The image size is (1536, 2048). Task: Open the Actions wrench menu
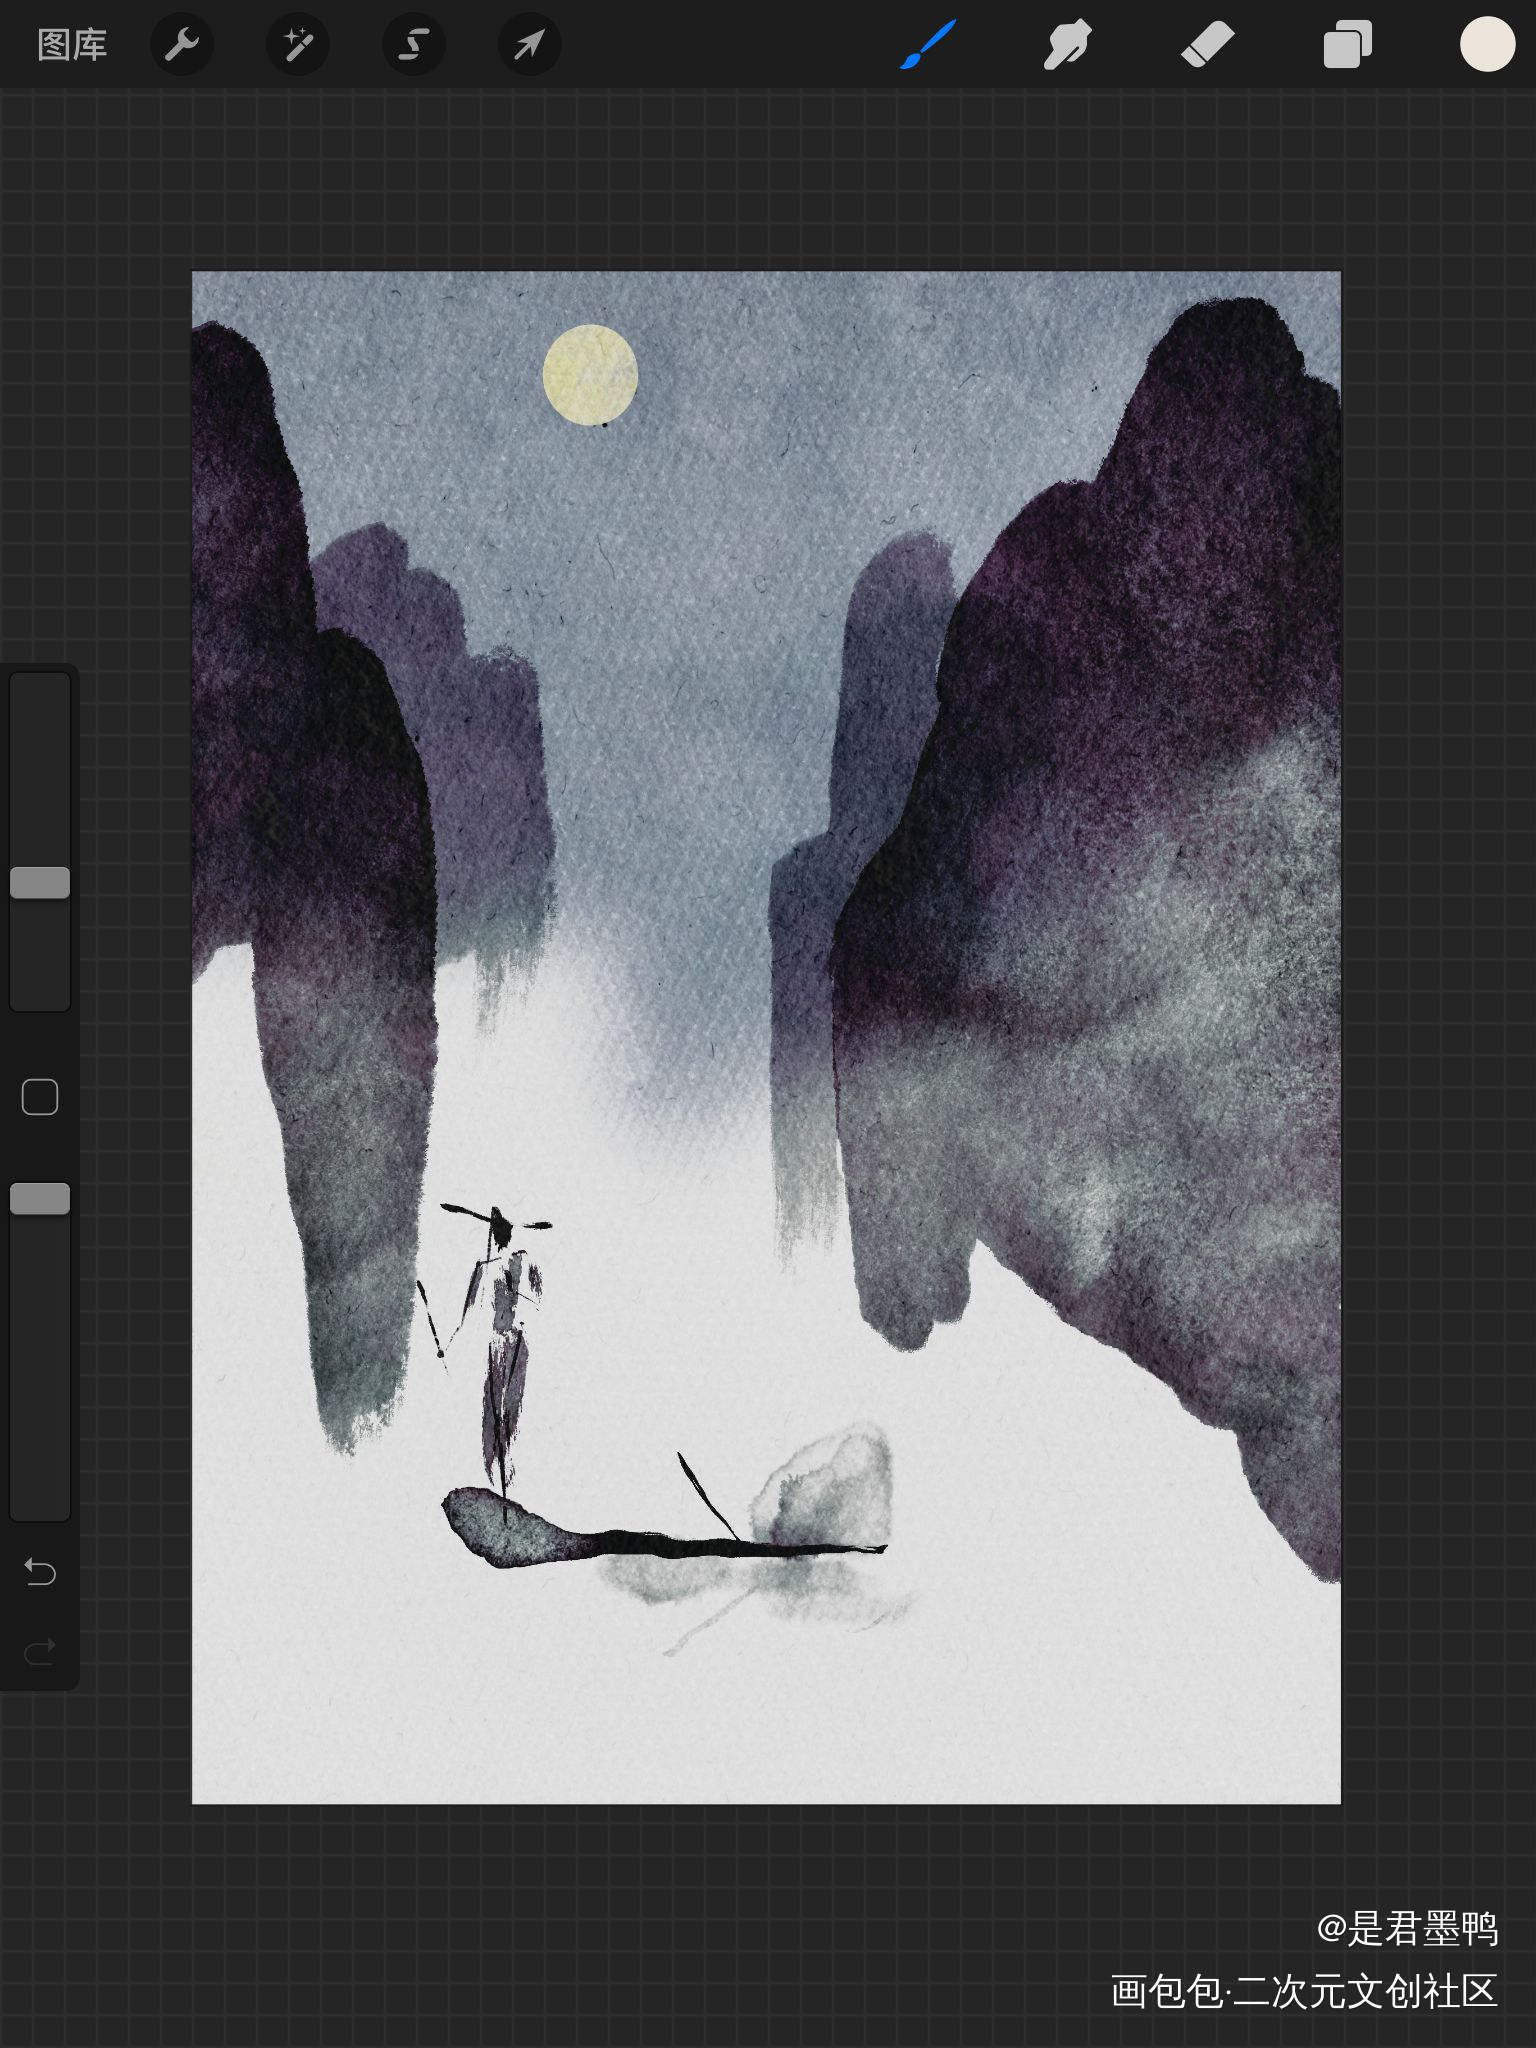click(182, 45)
